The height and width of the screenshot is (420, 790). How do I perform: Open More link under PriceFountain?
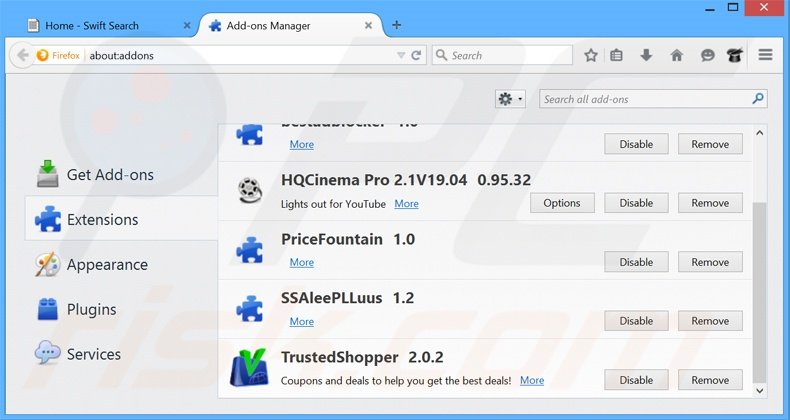click(x=301, y=262)
